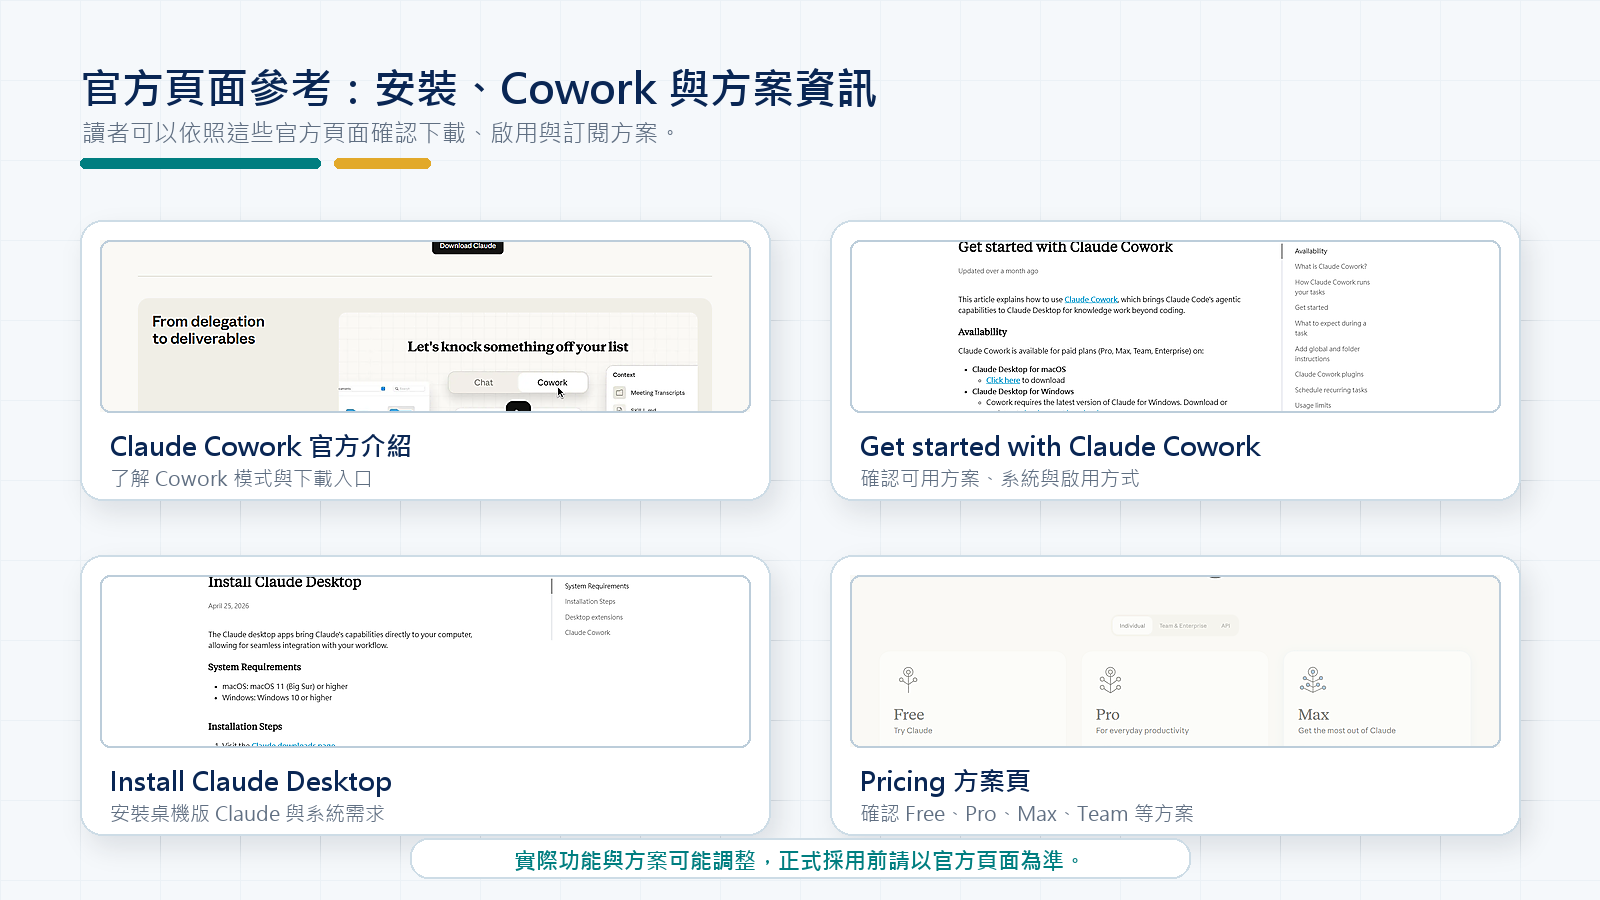Open 'What to expect during a task' link
The height and width of the screenshot is (900, 1600).
[x=1330, y=328]
